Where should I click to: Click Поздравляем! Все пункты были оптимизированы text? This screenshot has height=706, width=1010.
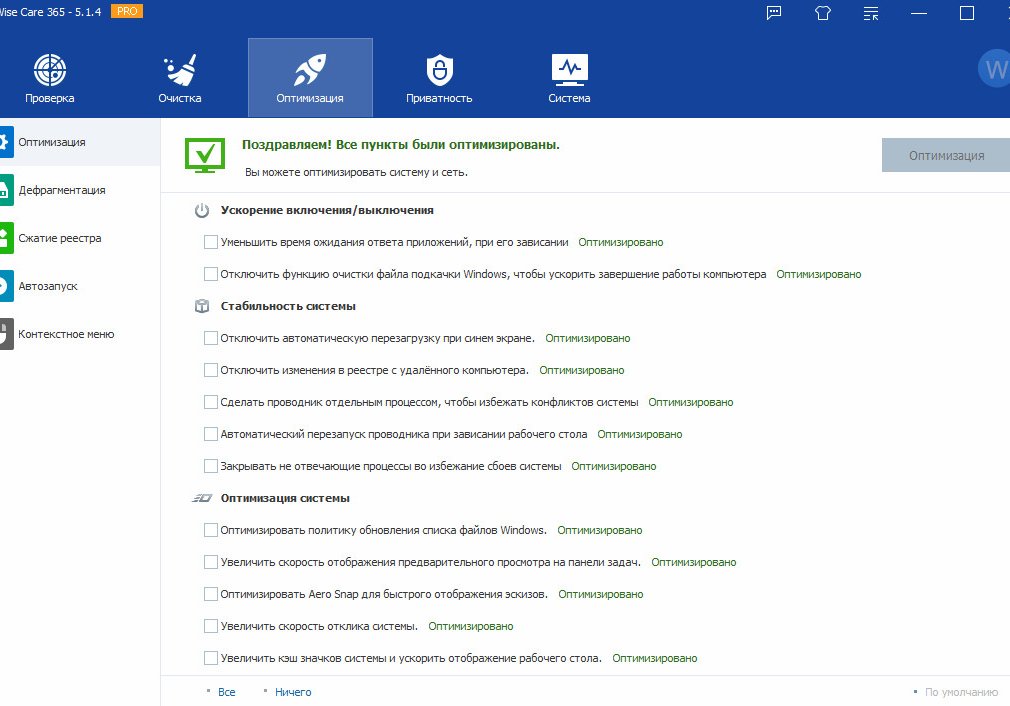[401, 145]
